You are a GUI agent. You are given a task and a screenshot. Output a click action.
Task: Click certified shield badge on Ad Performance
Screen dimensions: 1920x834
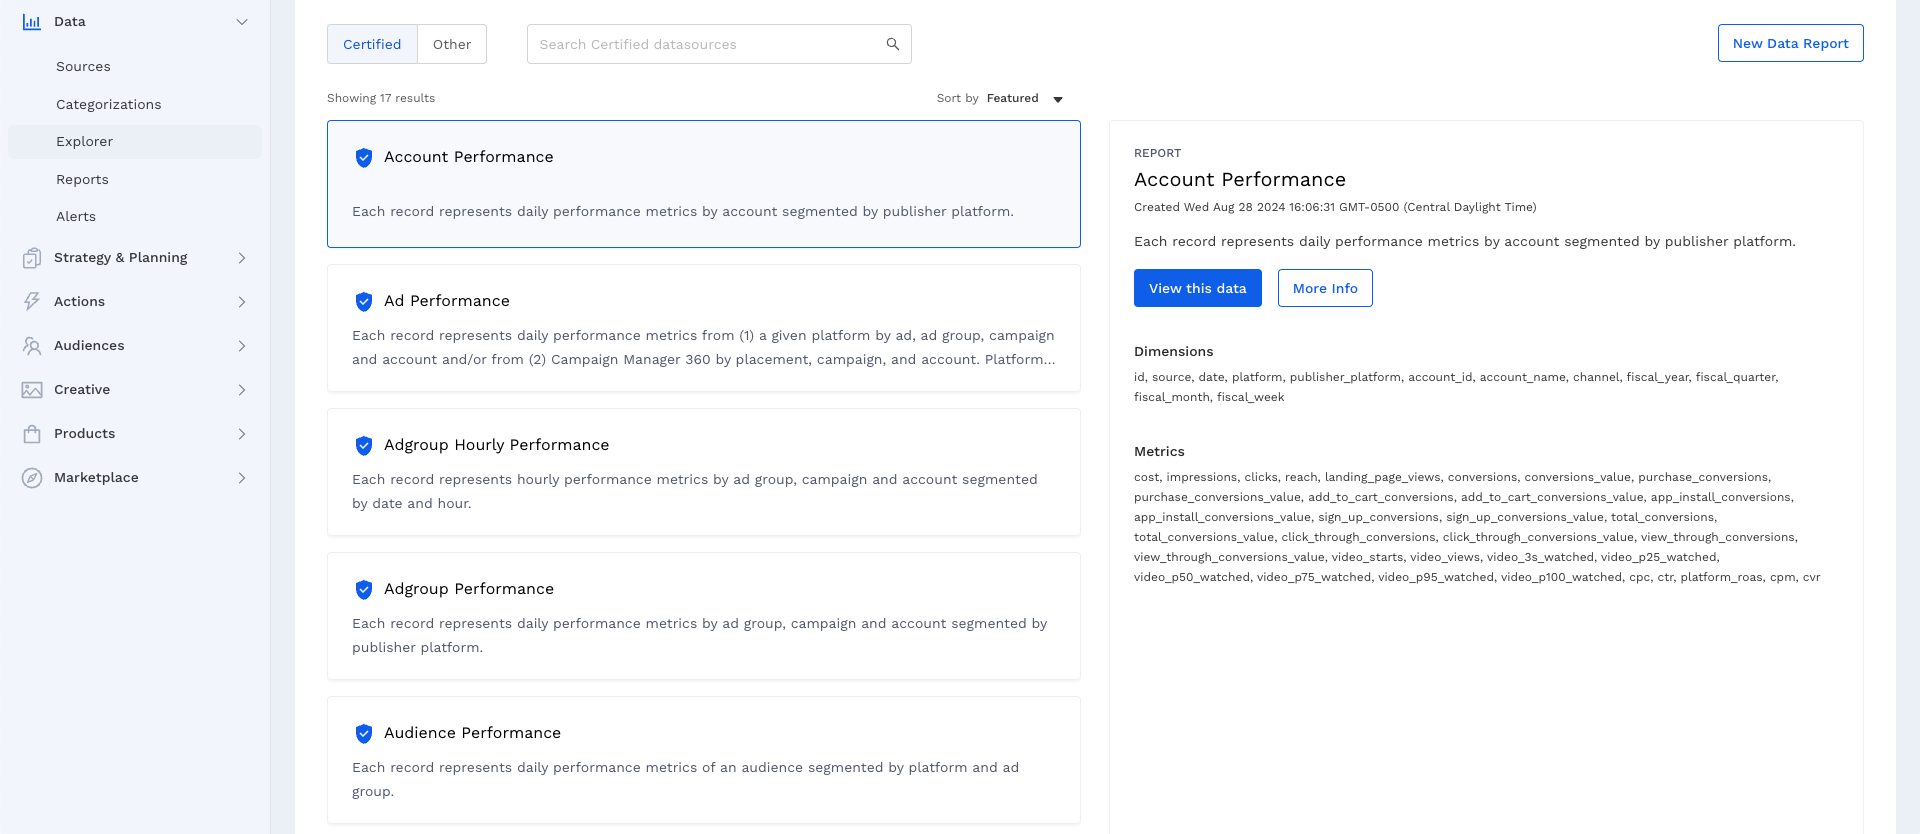point(364,302)
